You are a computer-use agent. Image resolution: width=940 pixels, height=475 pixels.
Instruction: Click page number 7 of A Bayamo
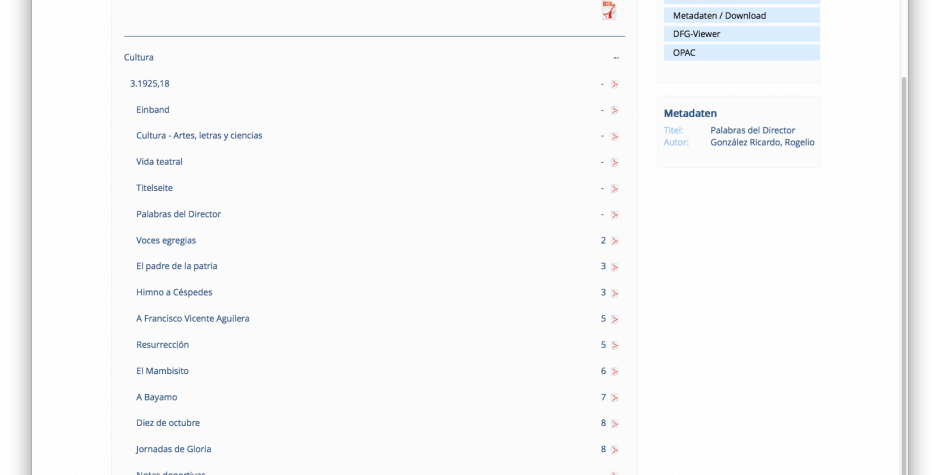pyautogui.click(x=603, y=397)
